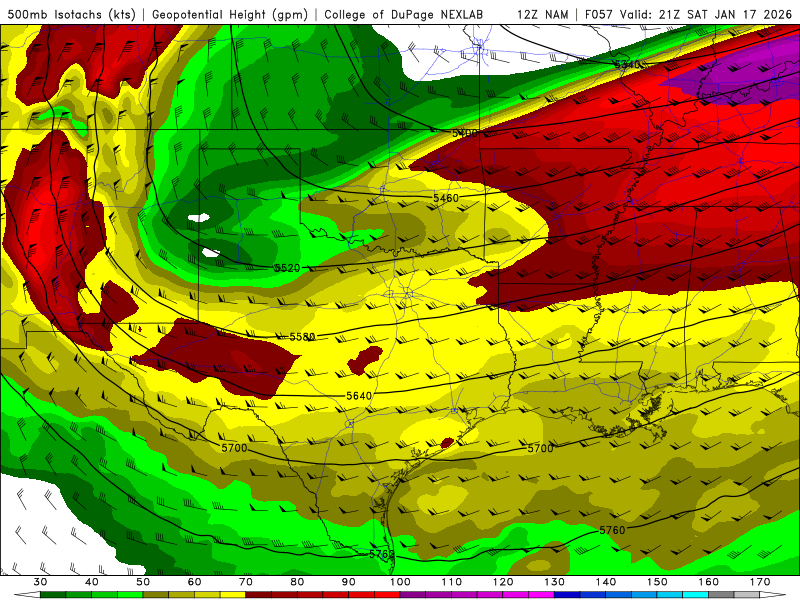Viewport: 800px width, 600px height.
Task: Select the 5580 height contour label
Action: (x=303, y=337)
